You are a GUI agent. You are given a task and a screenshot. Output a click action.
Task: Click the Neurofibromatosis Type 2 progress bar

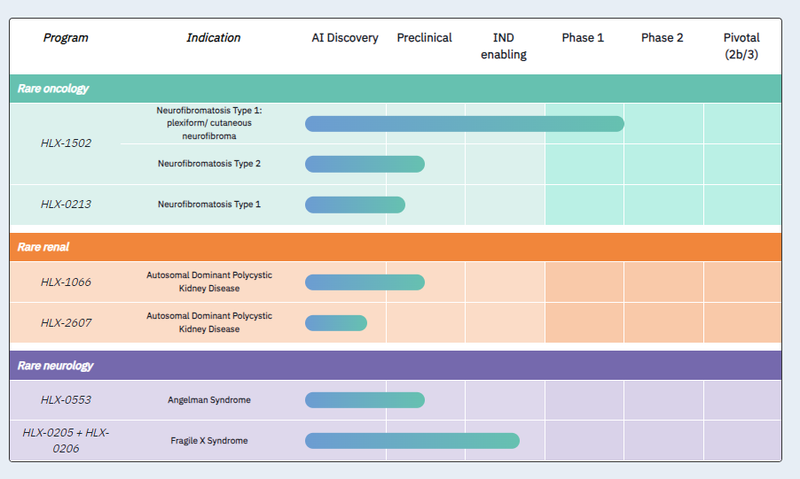point(365,164)
